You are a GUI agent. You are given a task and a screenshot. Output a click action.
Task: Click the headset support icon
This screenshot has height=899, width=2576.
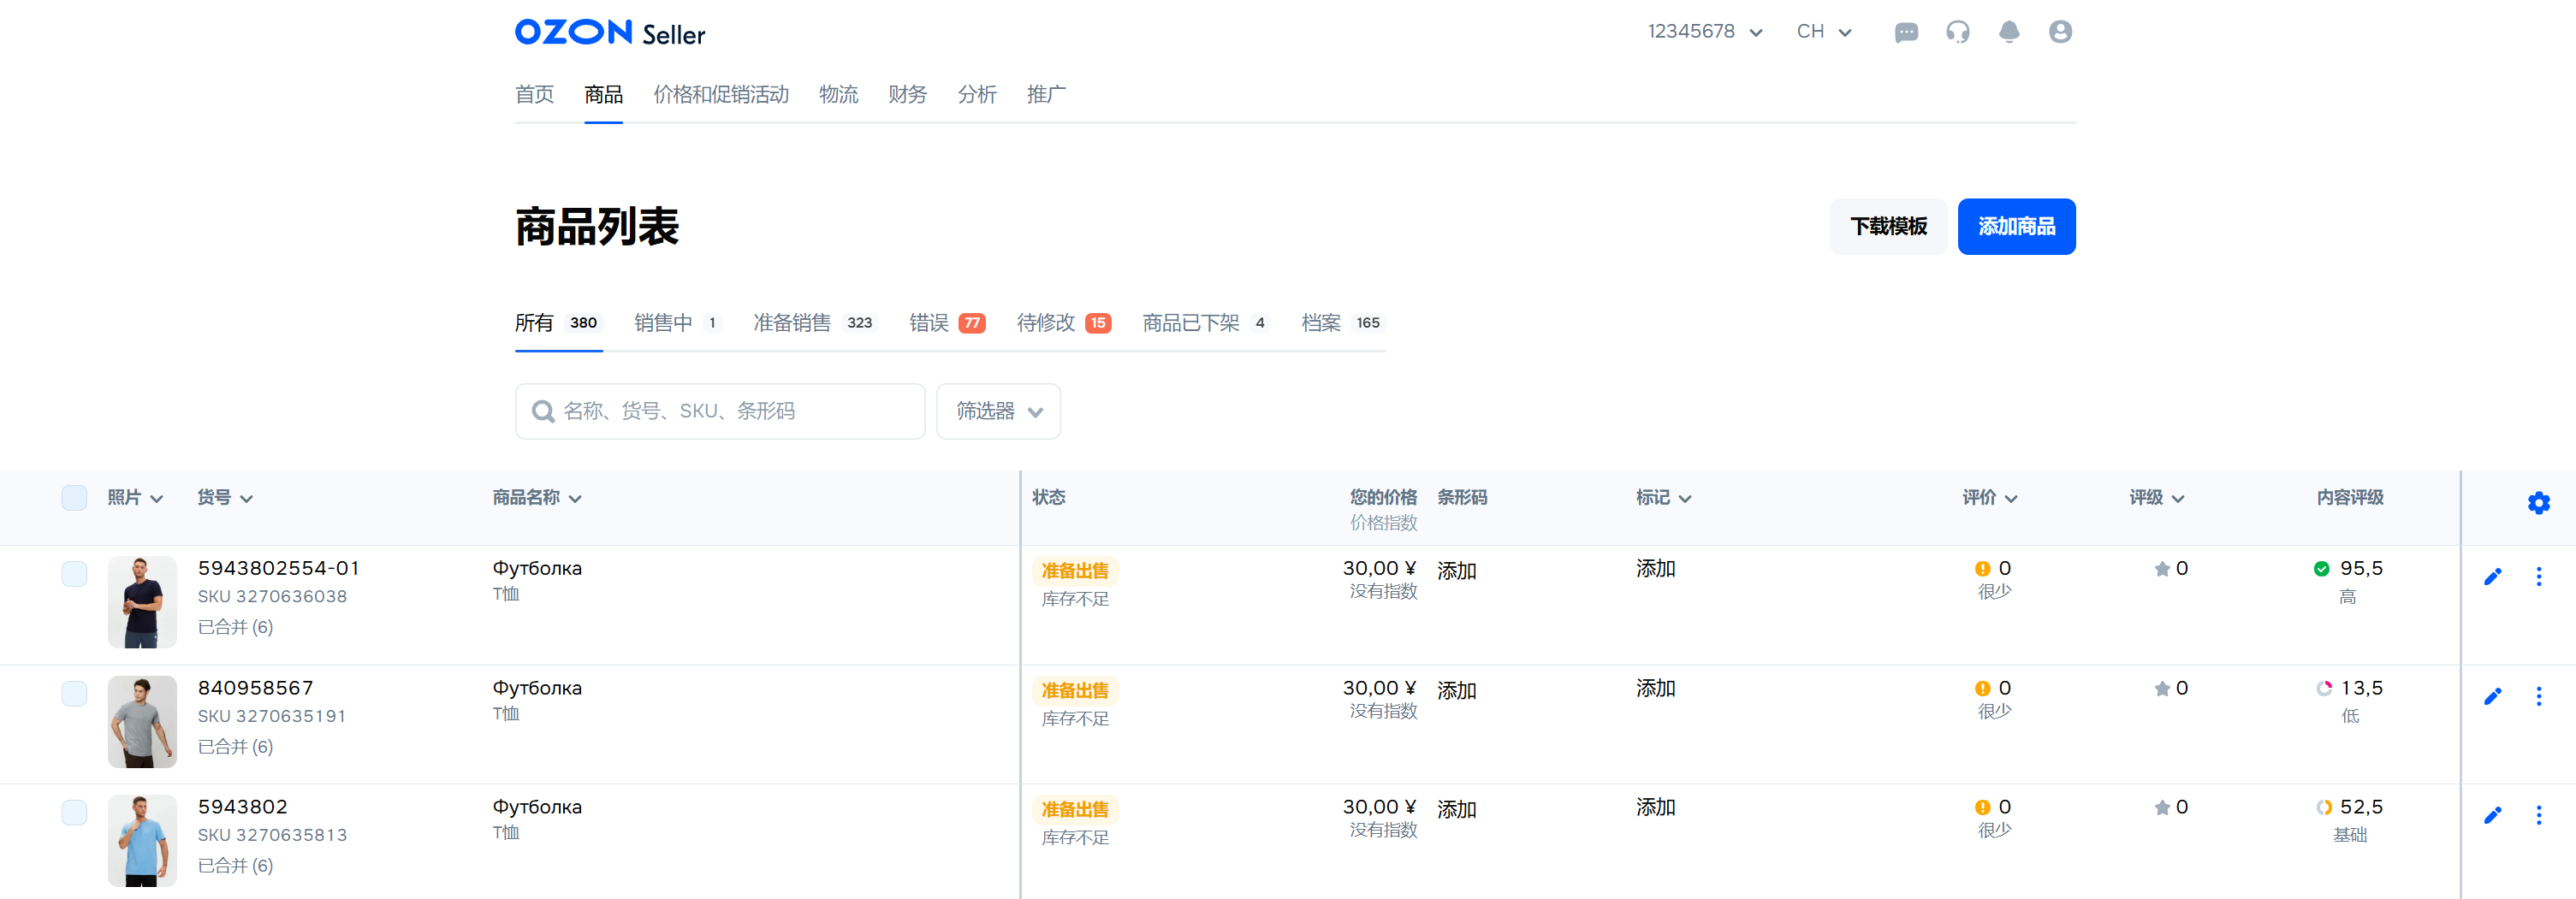tap(1957, 32)
